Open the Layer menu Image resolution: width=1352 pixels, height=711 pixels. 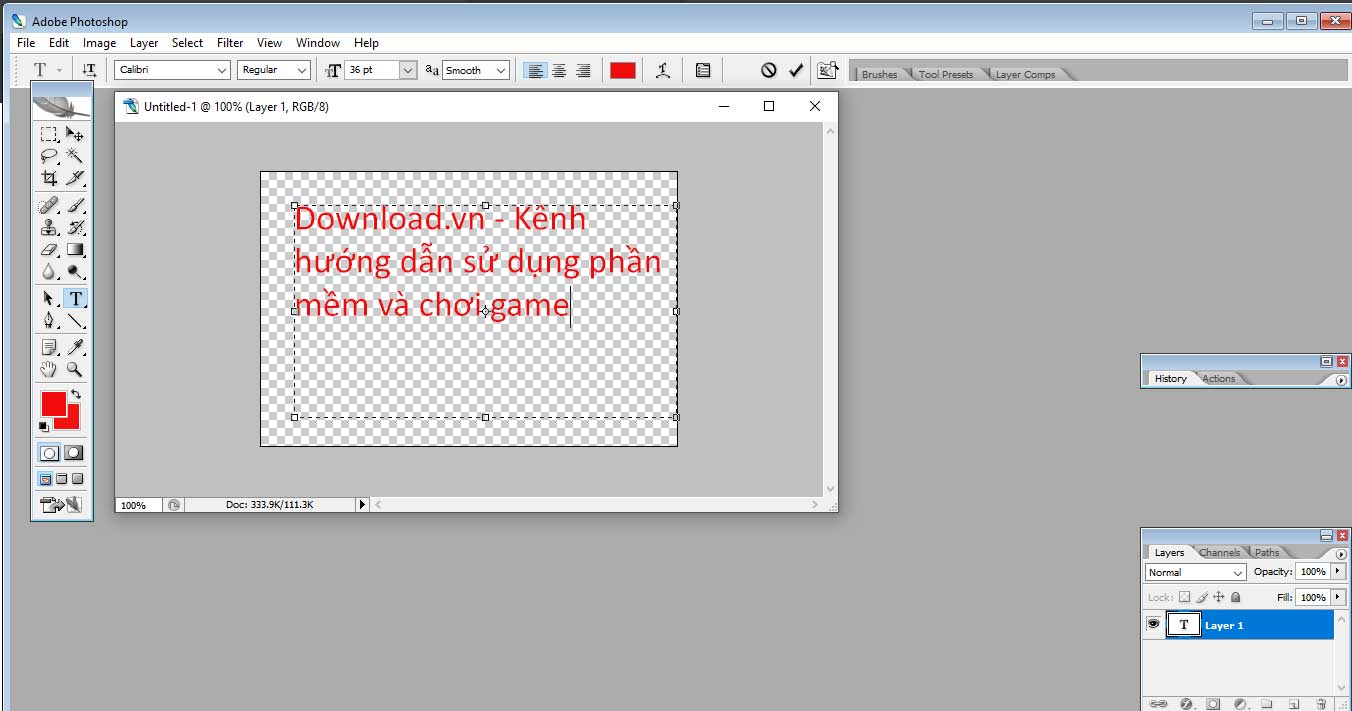click(x=144, y=43)
